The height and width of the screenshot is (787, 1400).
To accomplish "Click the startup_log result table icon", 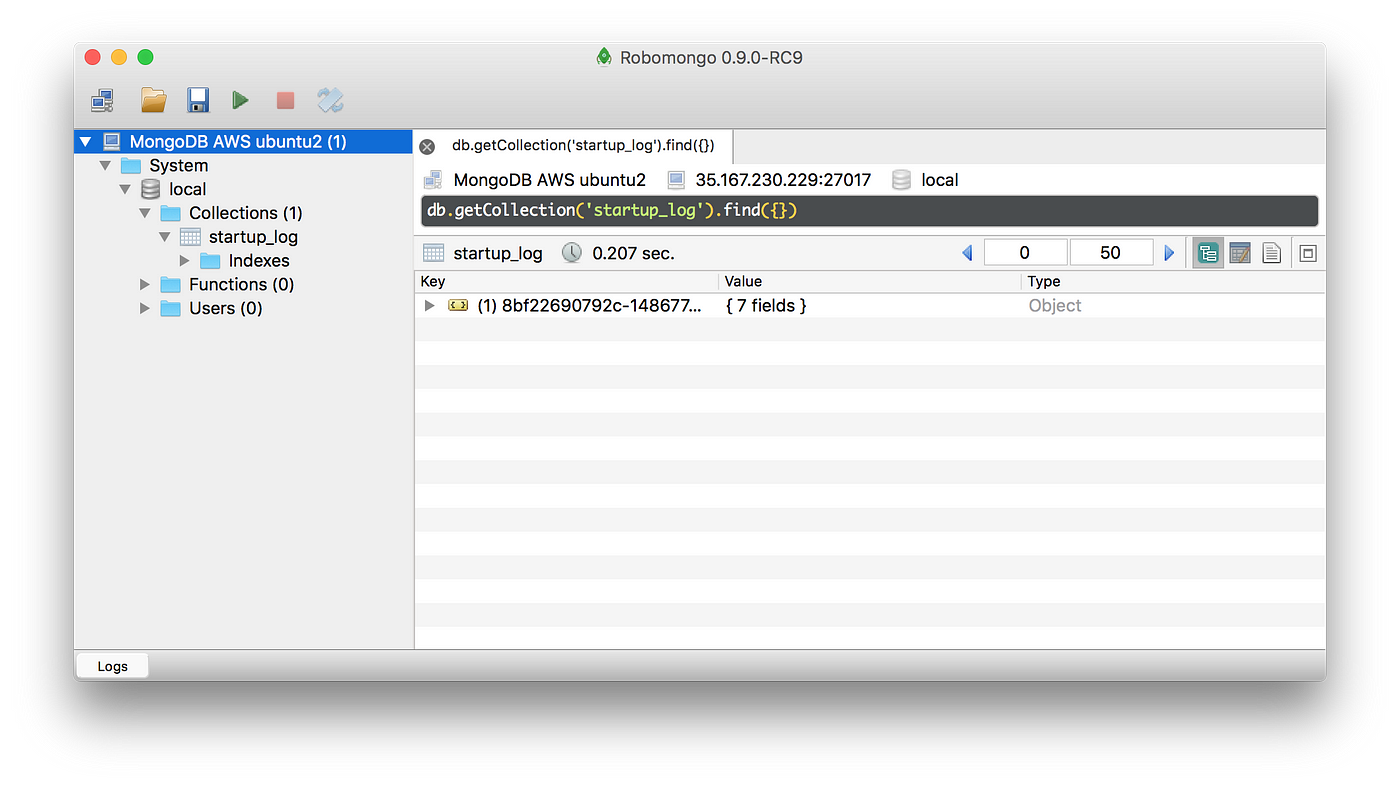I will coord(433,253).
